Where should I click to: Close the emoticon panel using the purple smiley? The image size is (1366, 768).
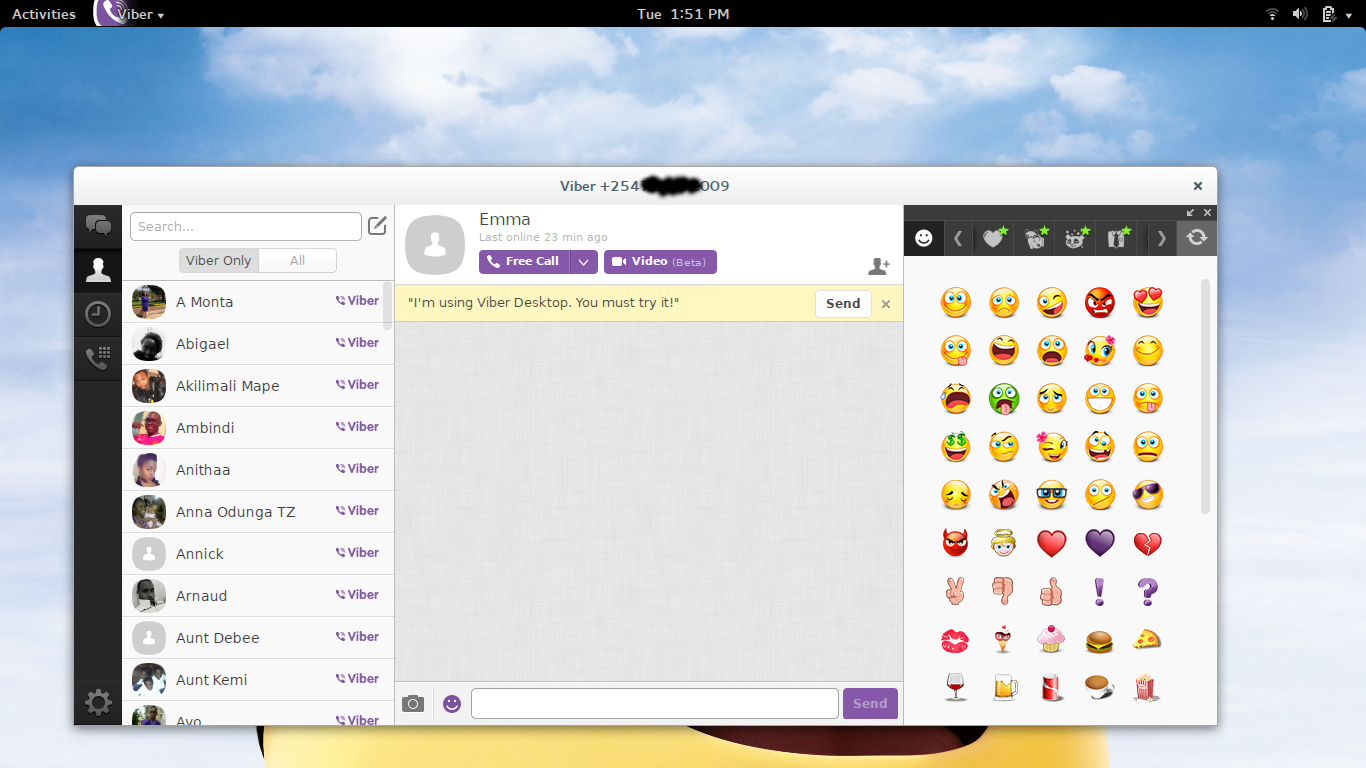tap(452, 703)
